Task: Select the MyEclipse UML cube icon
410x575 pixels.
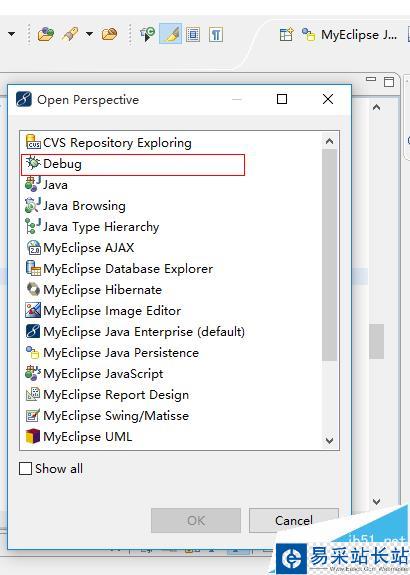Action: pos(33,436)
